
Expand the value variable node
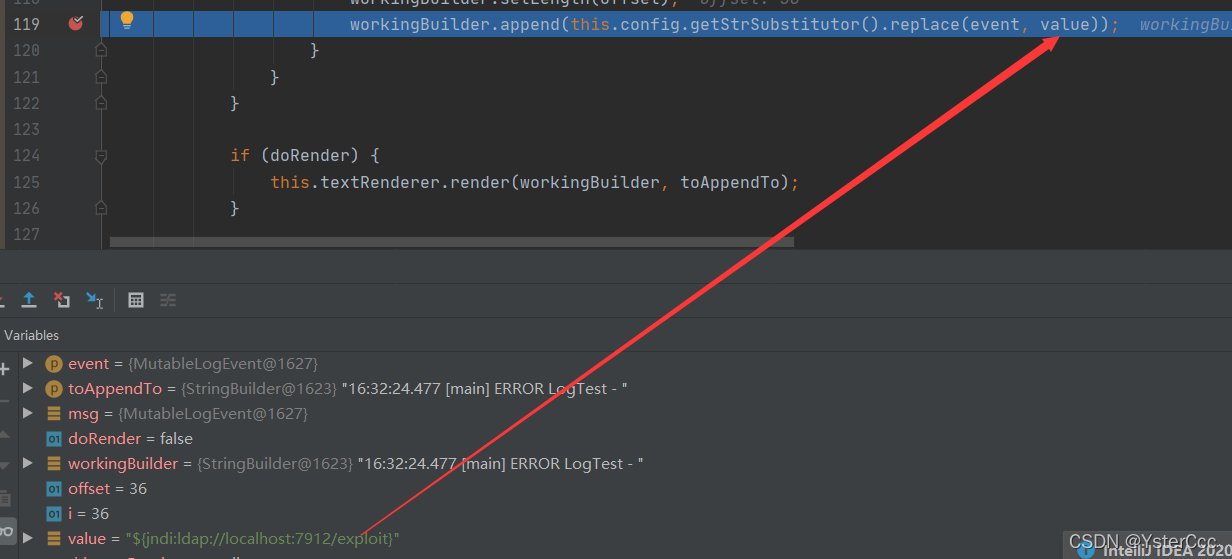point(28,539)
